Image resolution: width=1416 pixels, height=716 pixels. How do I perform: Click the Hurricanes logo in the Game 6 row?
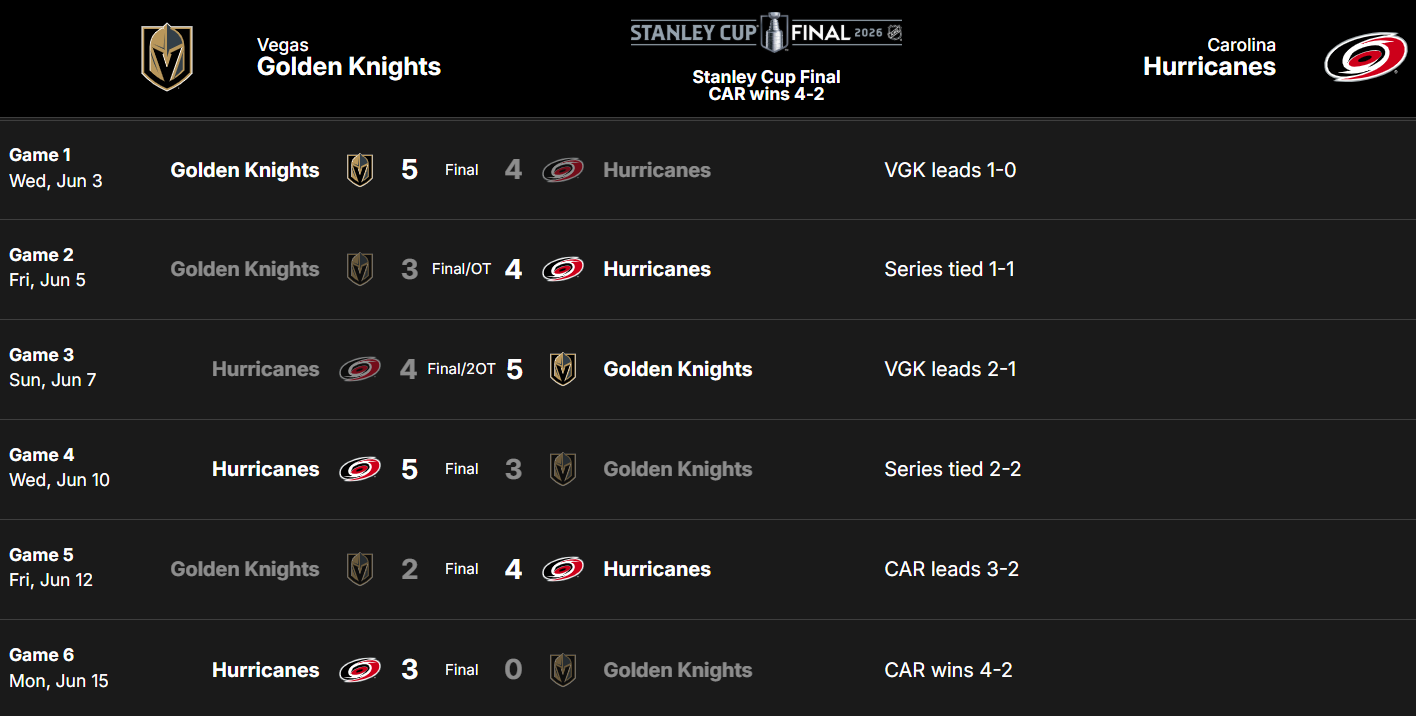tap(360, 670)
